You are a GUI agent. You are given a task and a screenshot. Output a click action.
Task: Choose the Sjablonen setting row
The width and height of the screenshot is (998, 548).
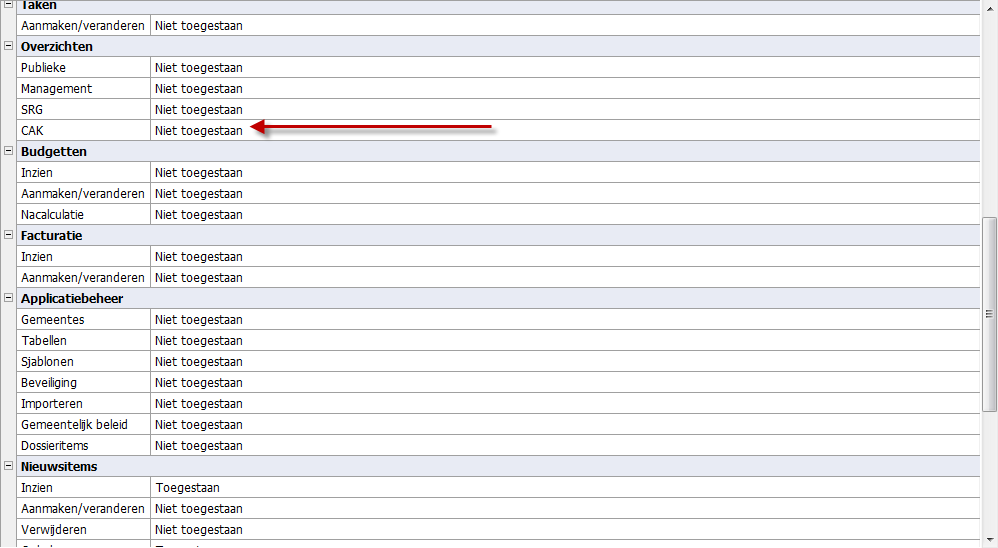[47, 362]
